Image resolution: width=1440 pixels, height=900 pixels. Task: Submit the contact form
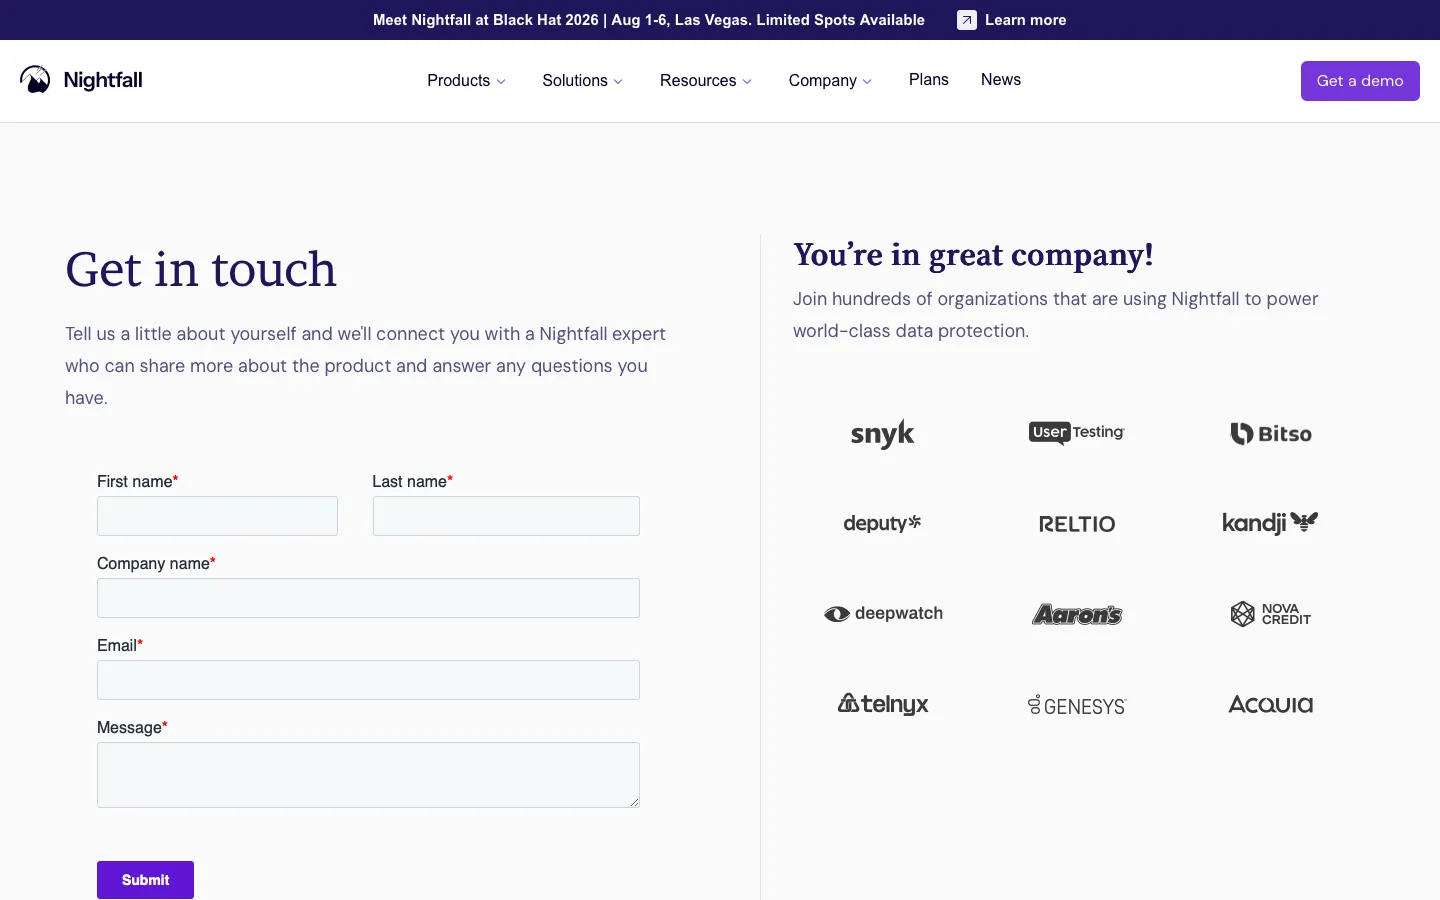[x=145, y=880]
